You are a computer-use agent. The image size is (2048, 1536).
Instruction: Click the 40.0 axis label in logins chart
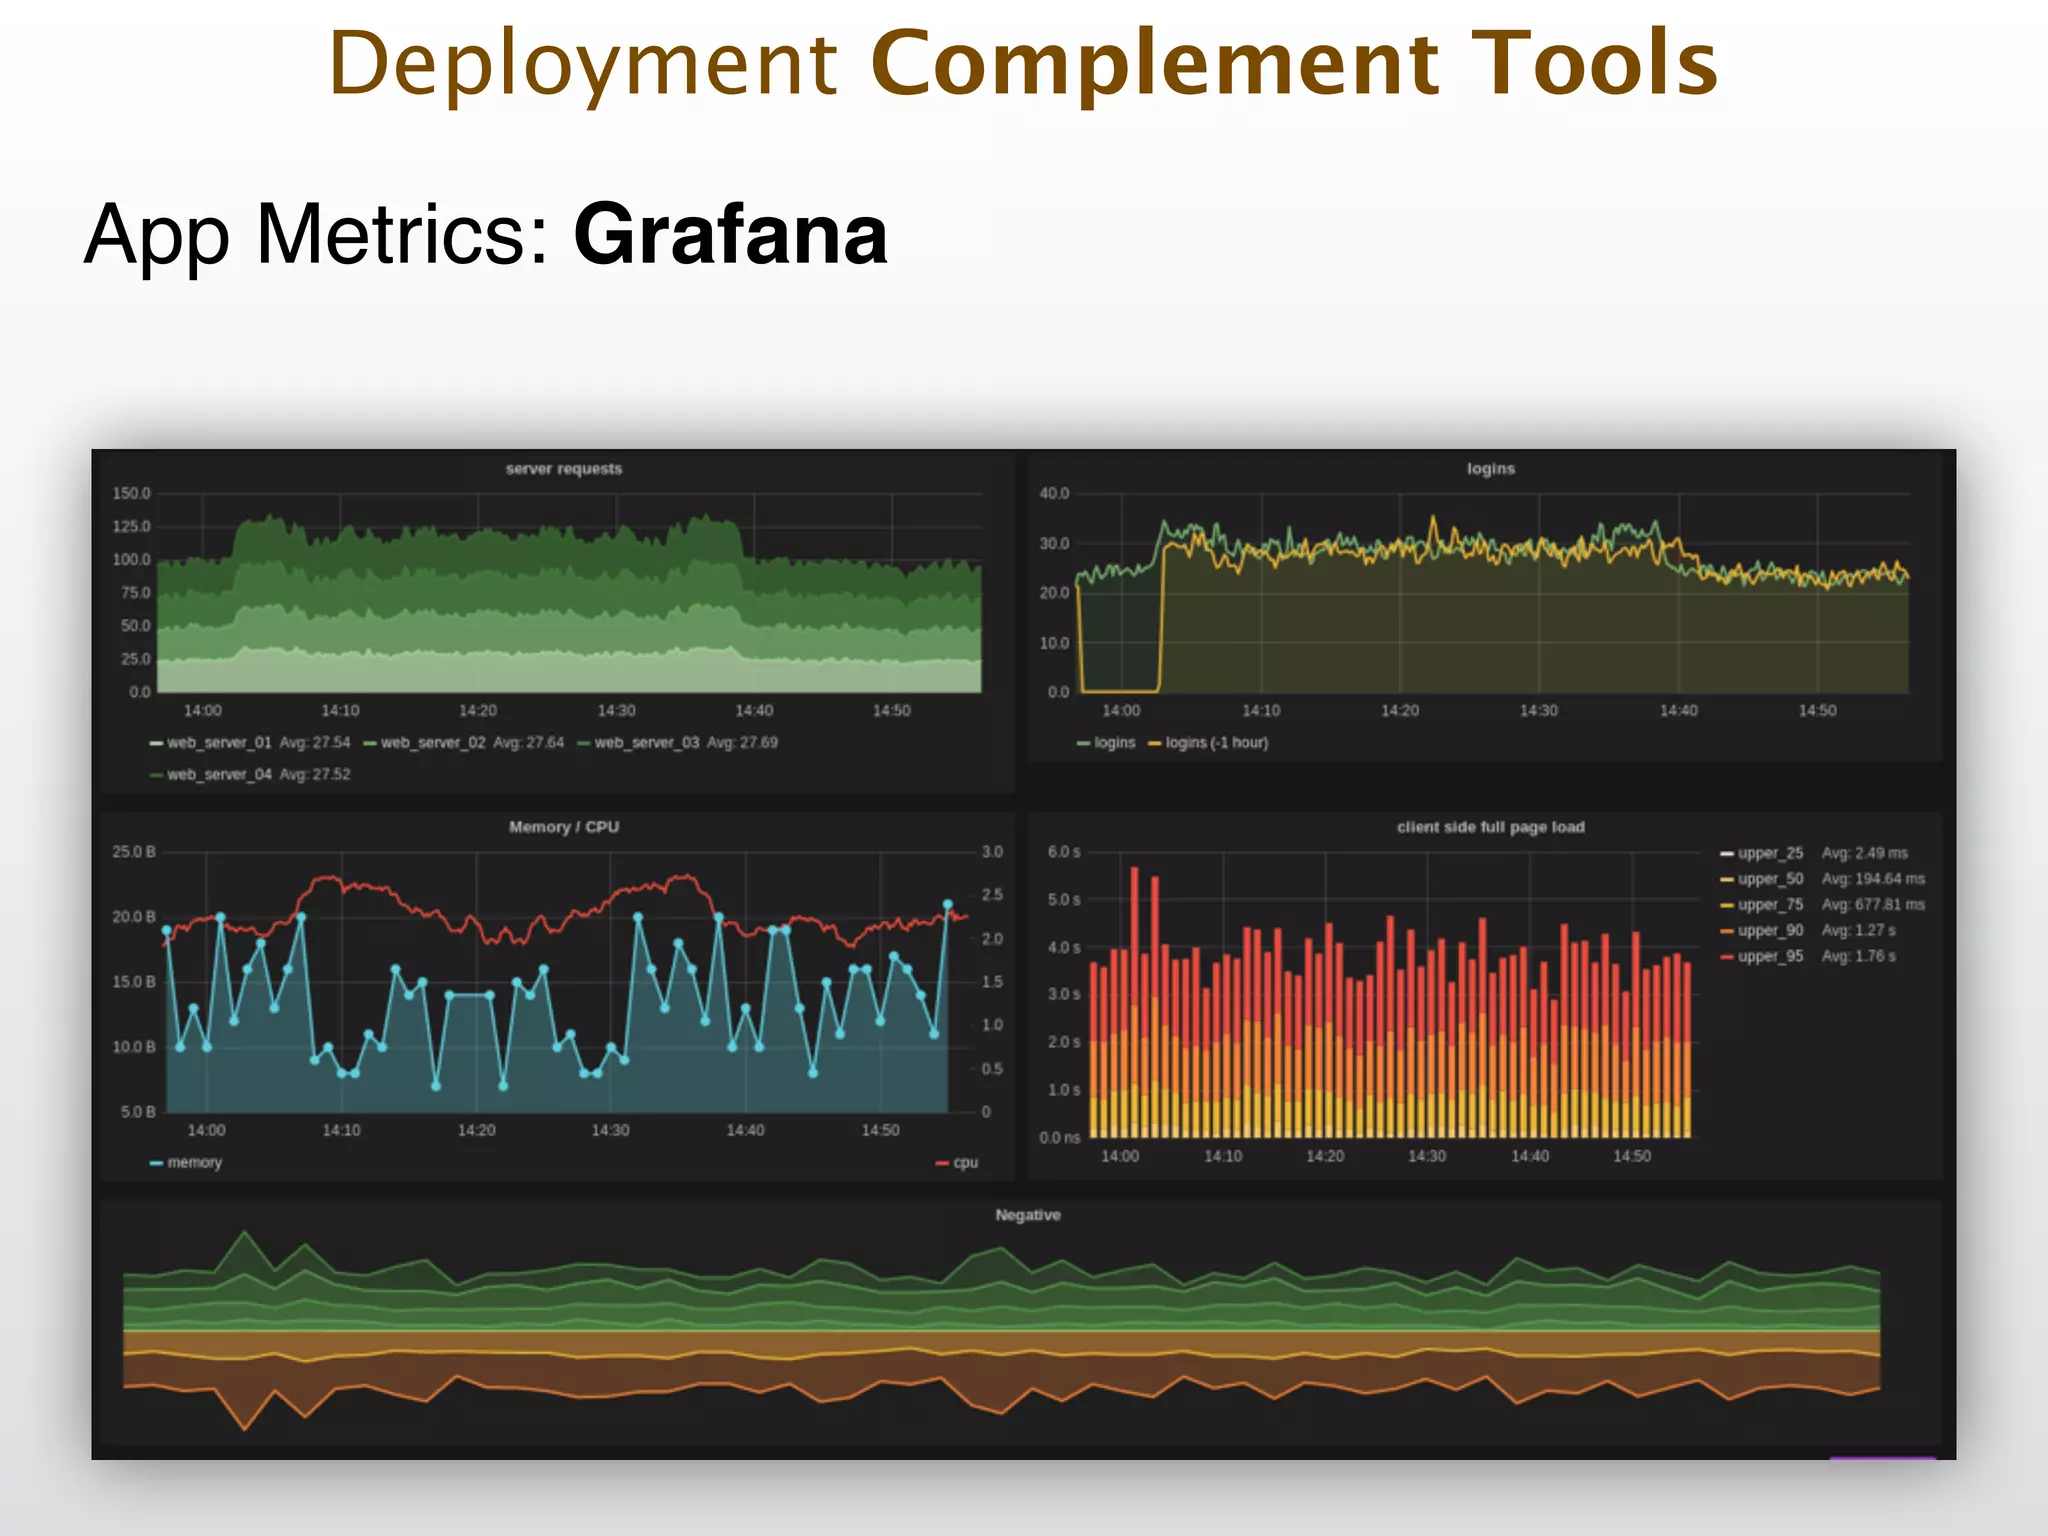(1054, 494)
